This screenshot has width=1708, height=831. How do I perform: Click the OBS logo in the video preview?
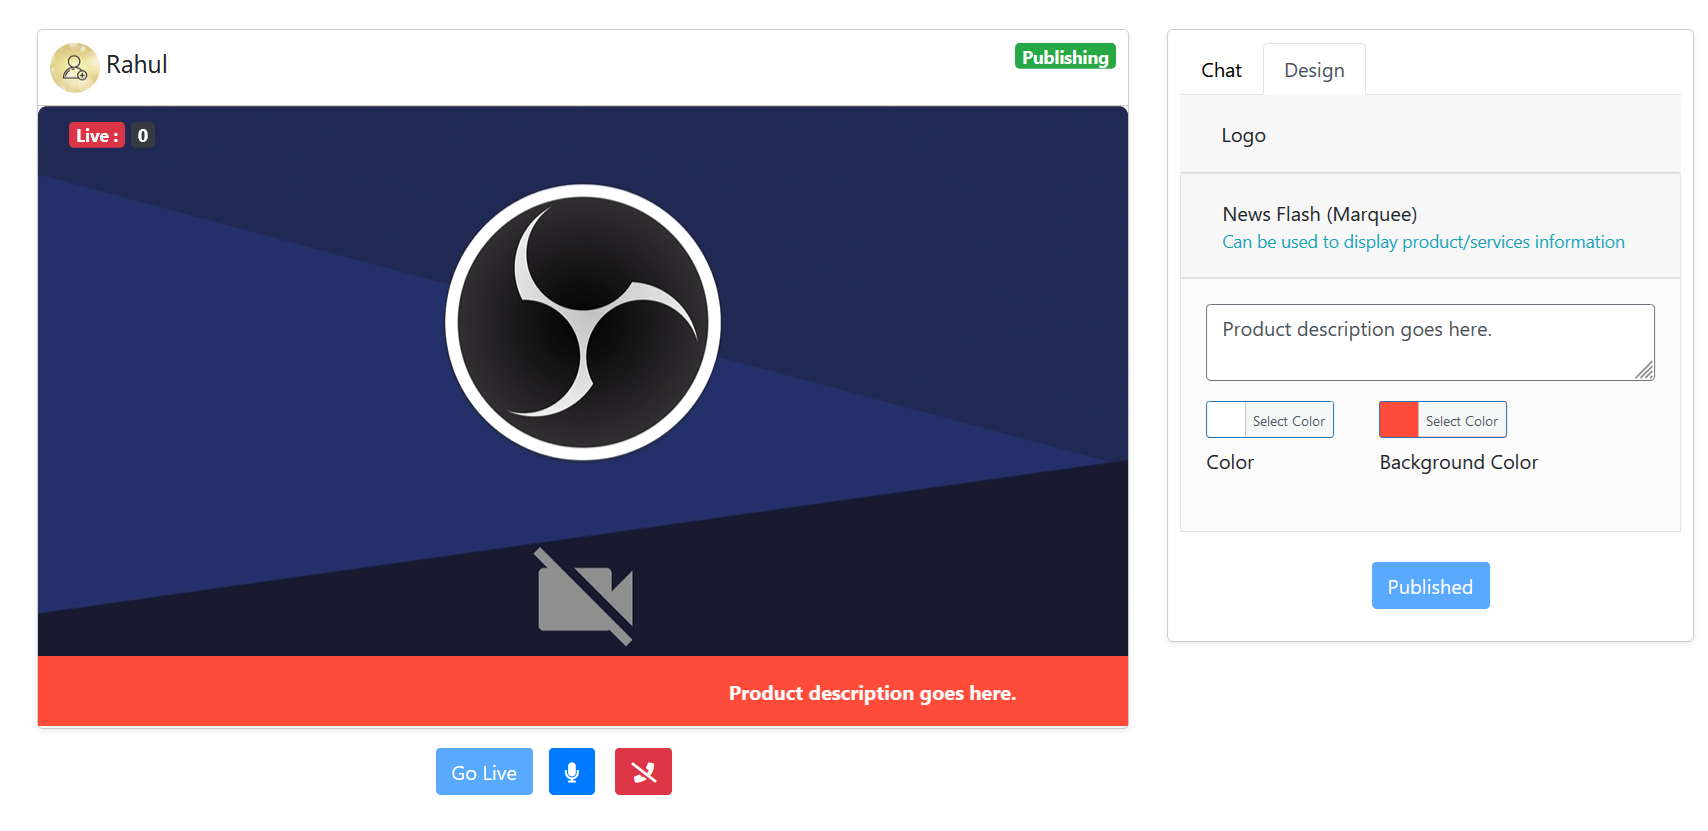[583, 322]
